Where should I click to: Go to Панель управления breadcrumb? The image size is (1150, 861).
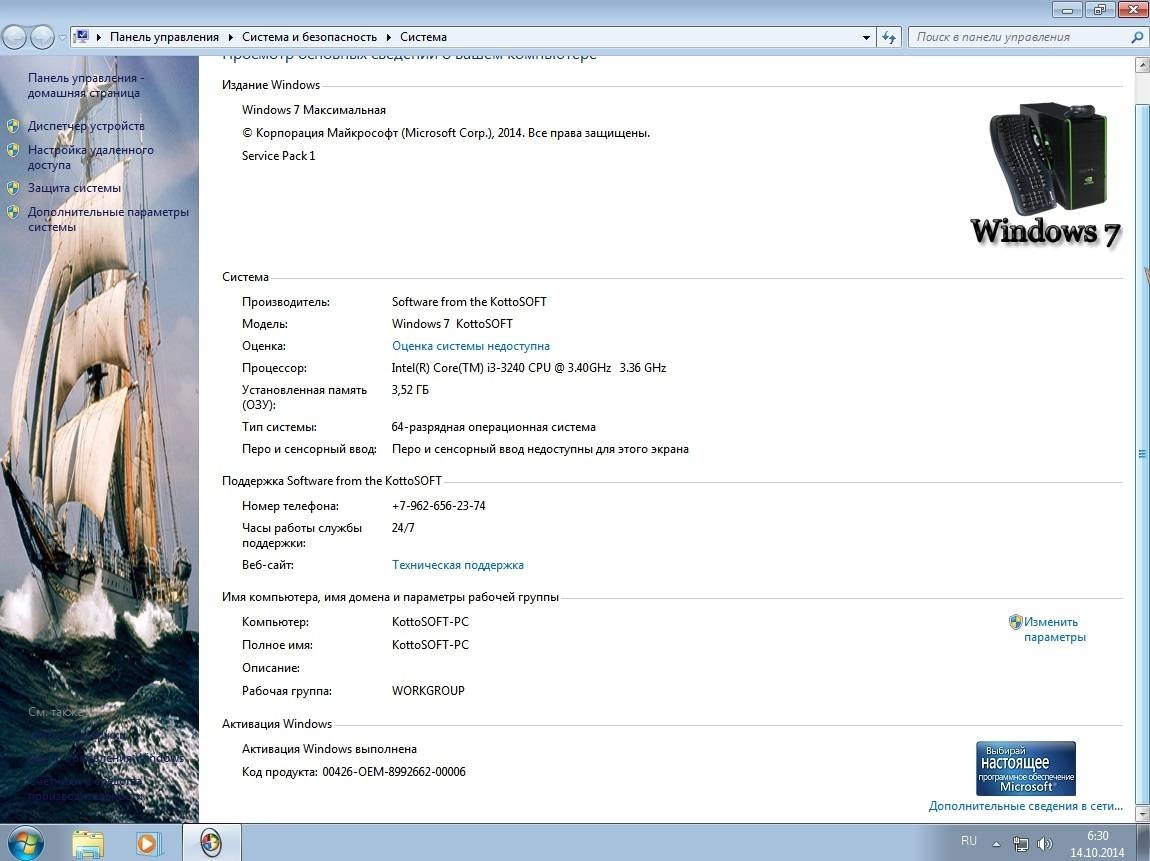tap(164, 37)
